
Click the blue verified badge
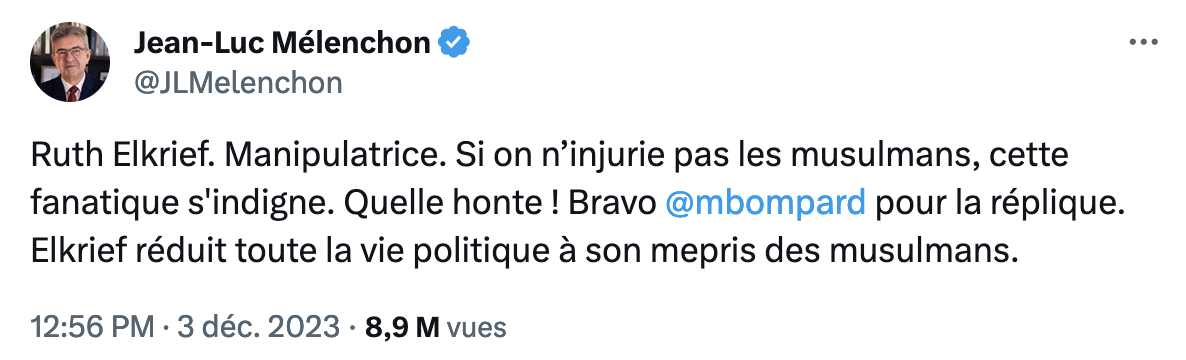pos(455,44)
